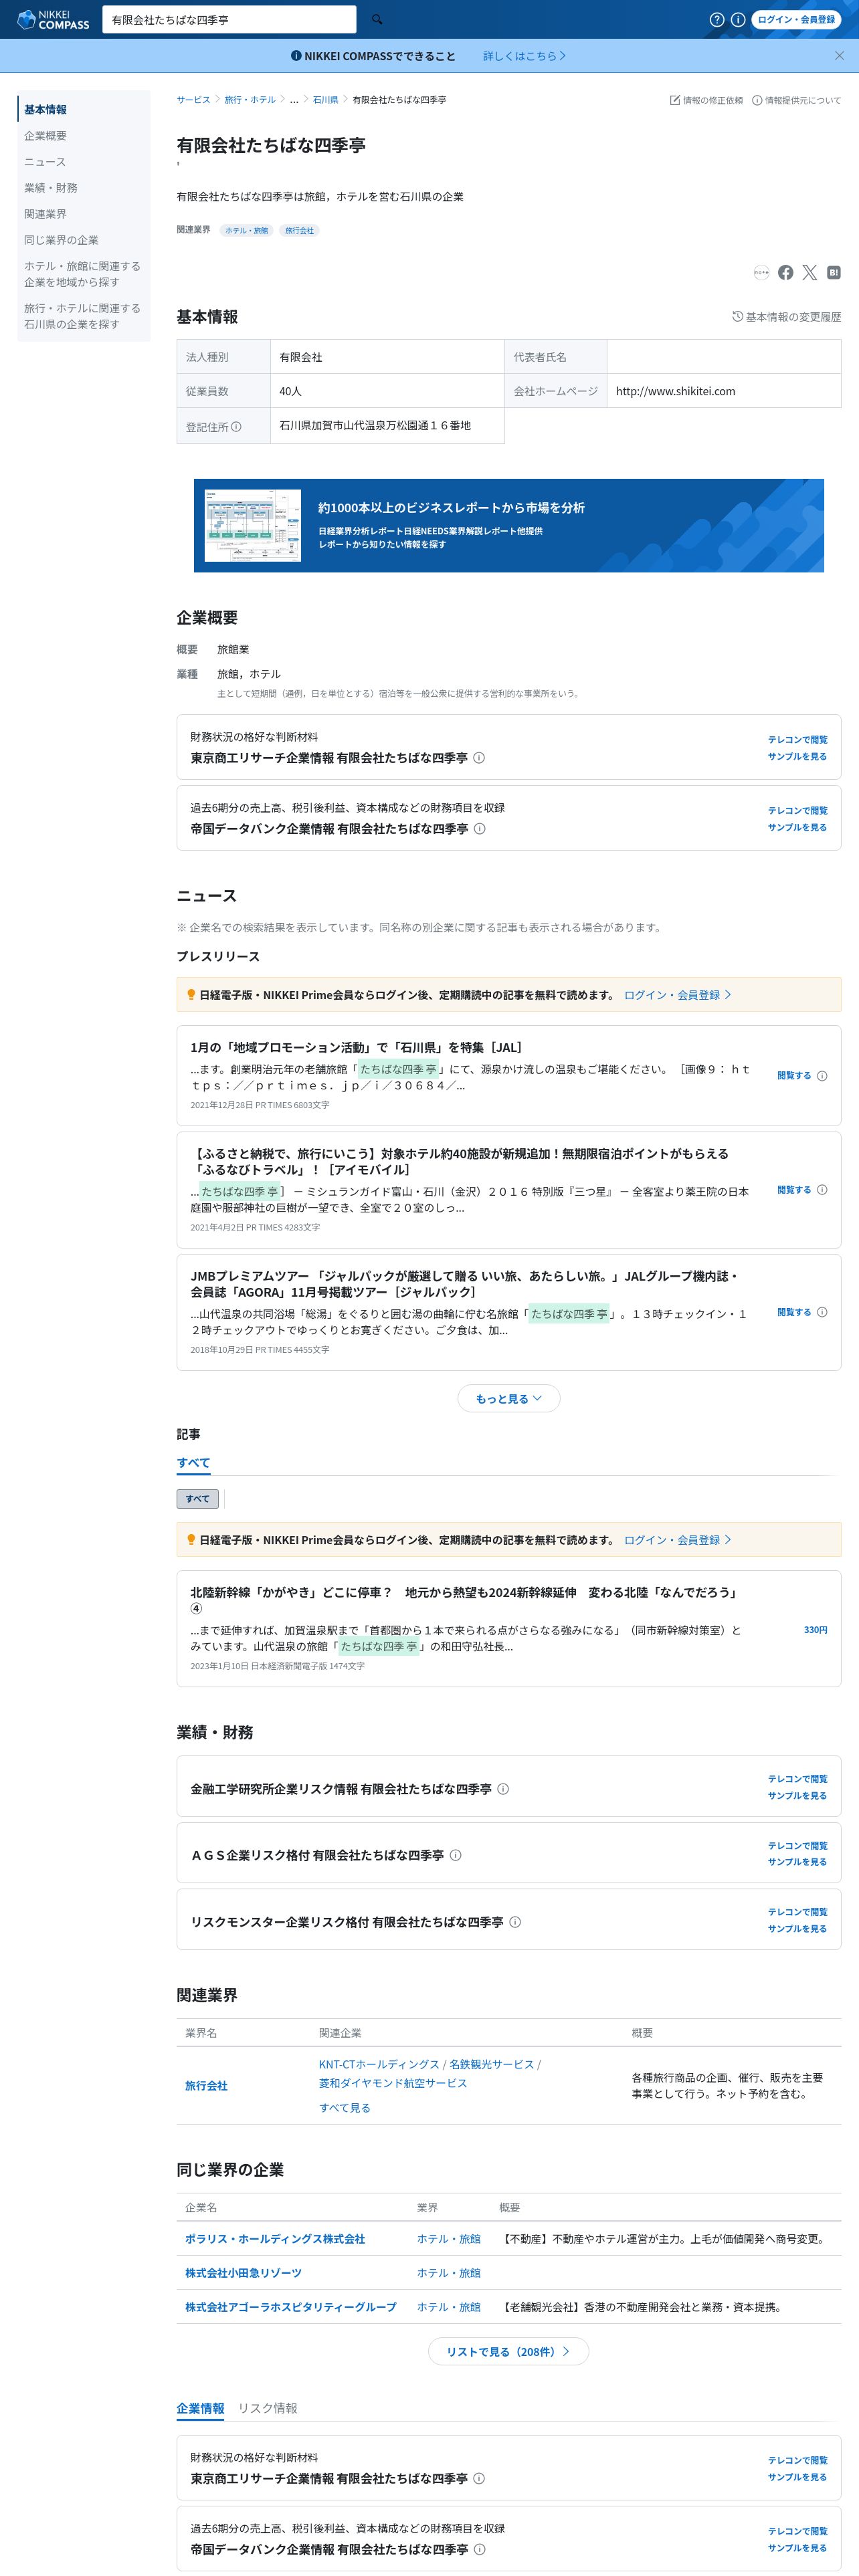
Task: Click info icon beside 金融工学研究所企業リスク情報
Action: pyautogui.click(x=503, y=1789)
